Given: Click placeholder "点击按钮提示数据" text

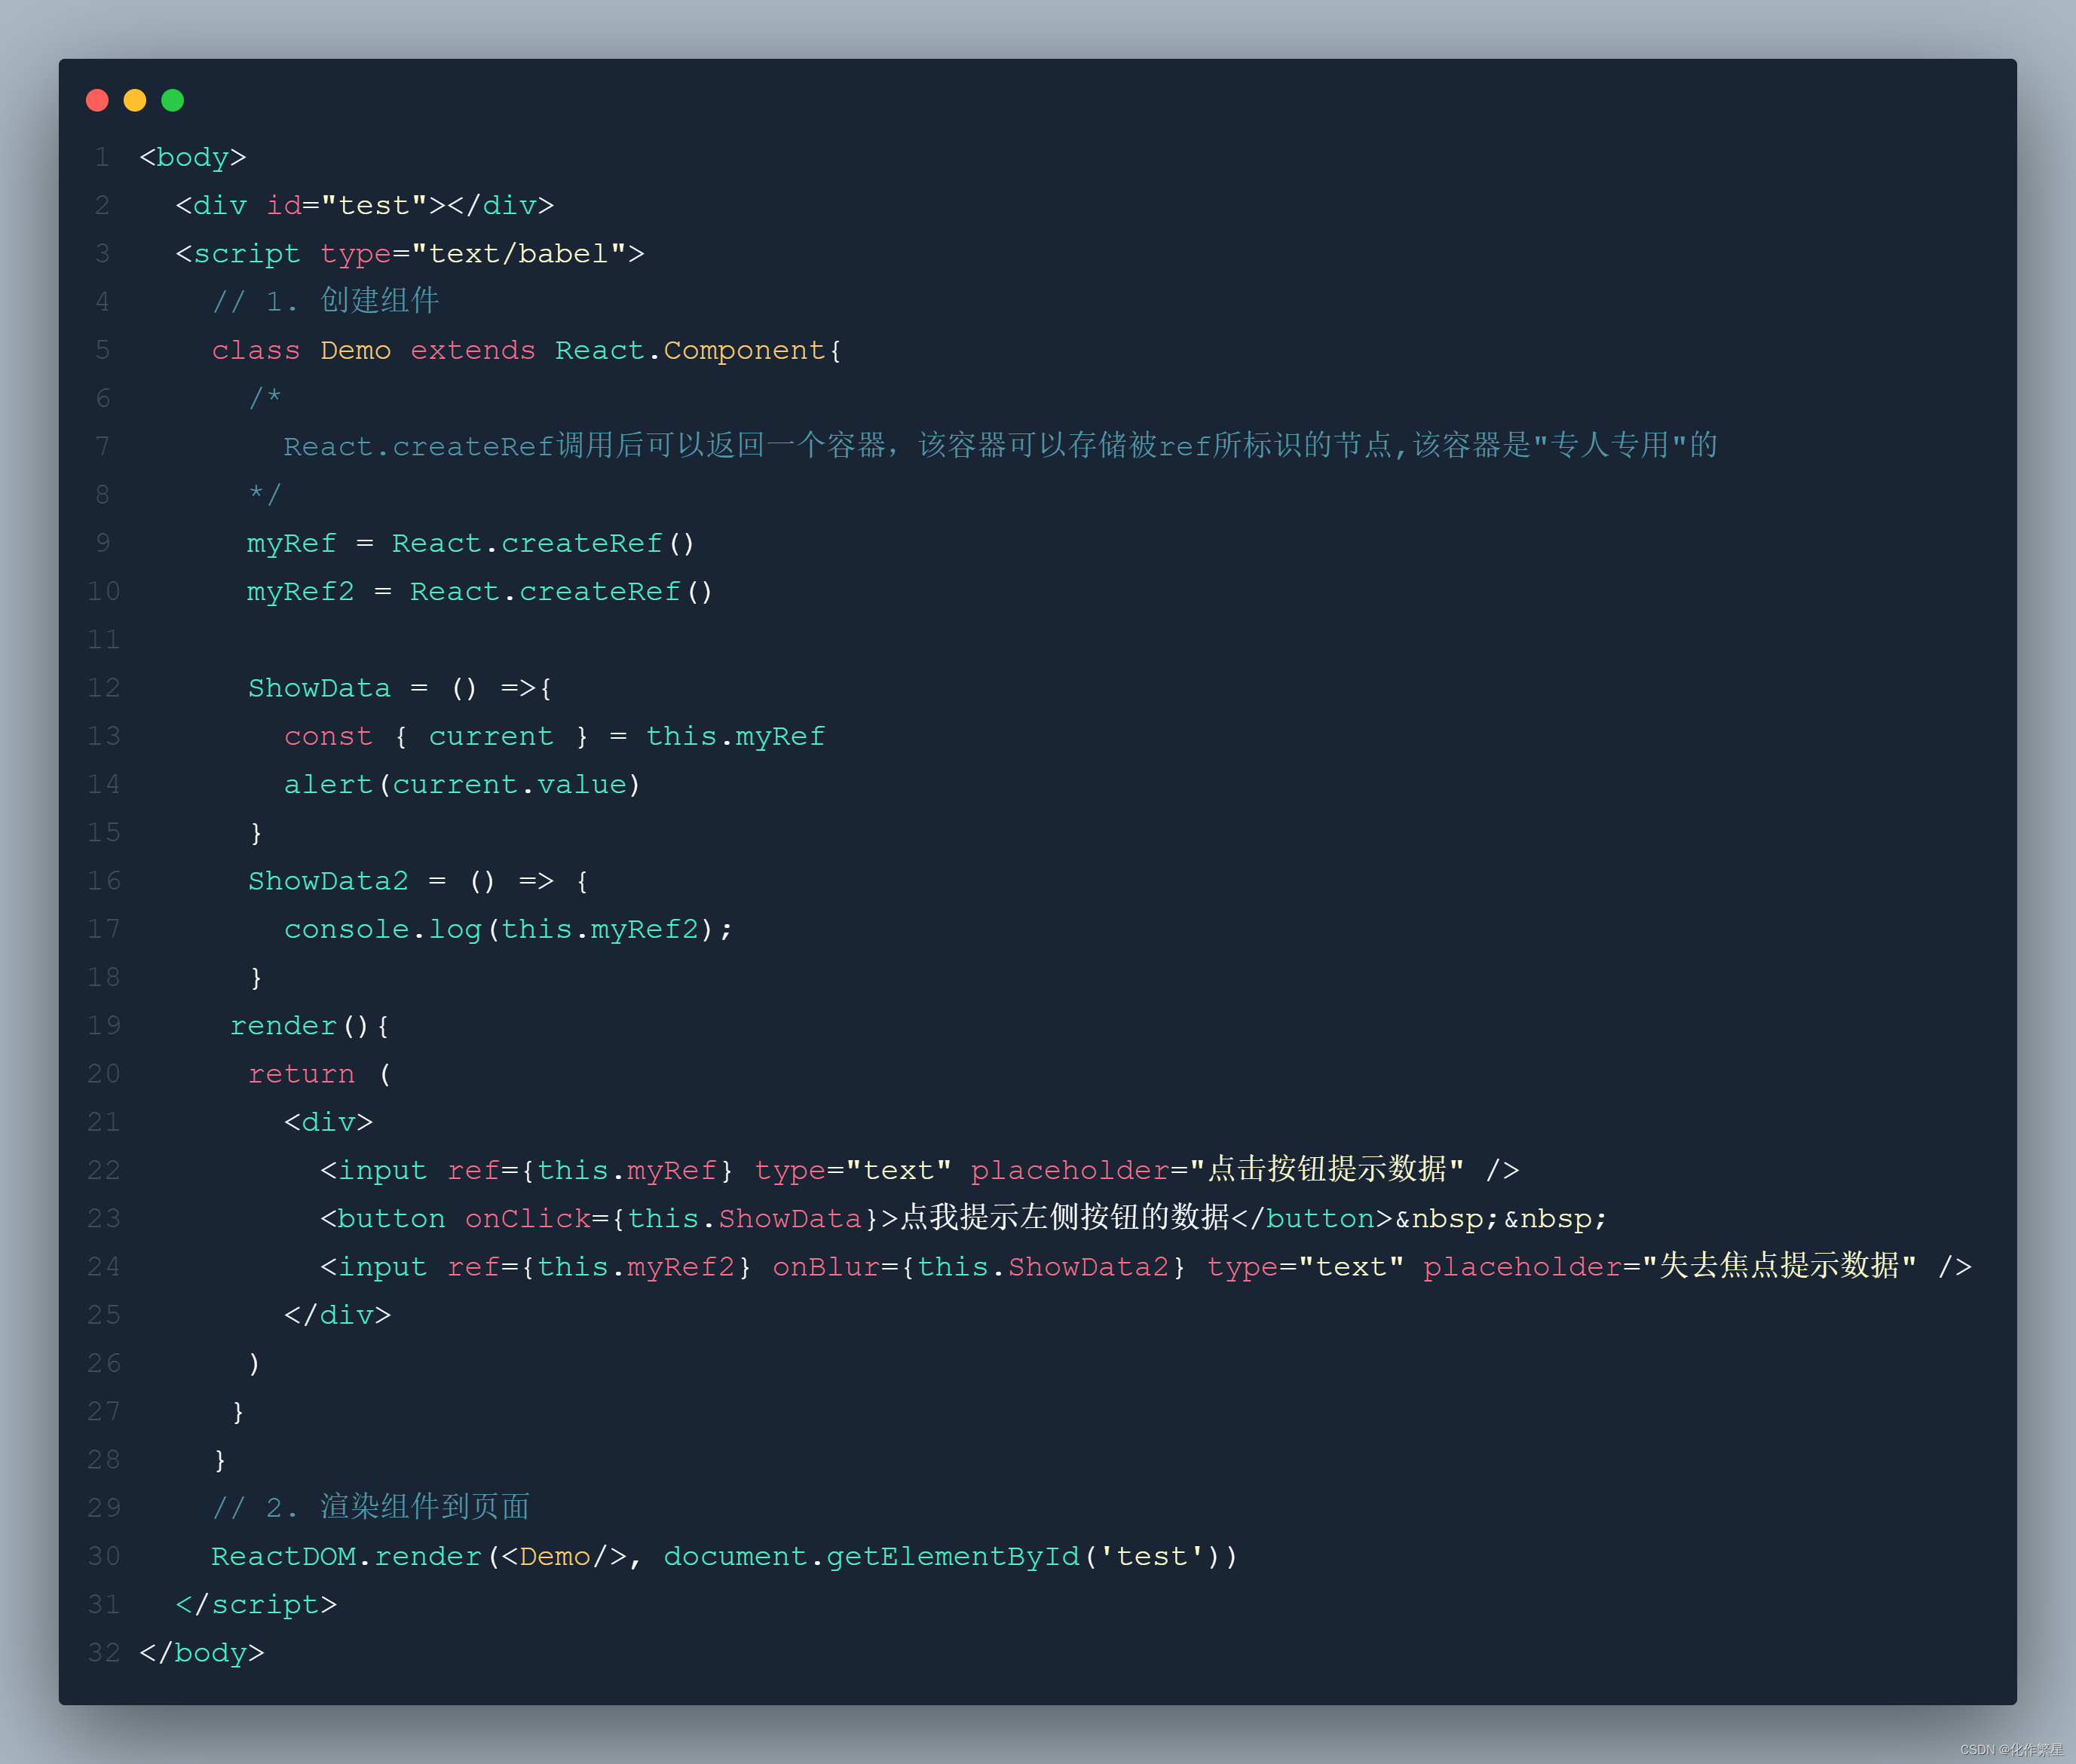Looking at the screenshot, I should point(1327,1169).
